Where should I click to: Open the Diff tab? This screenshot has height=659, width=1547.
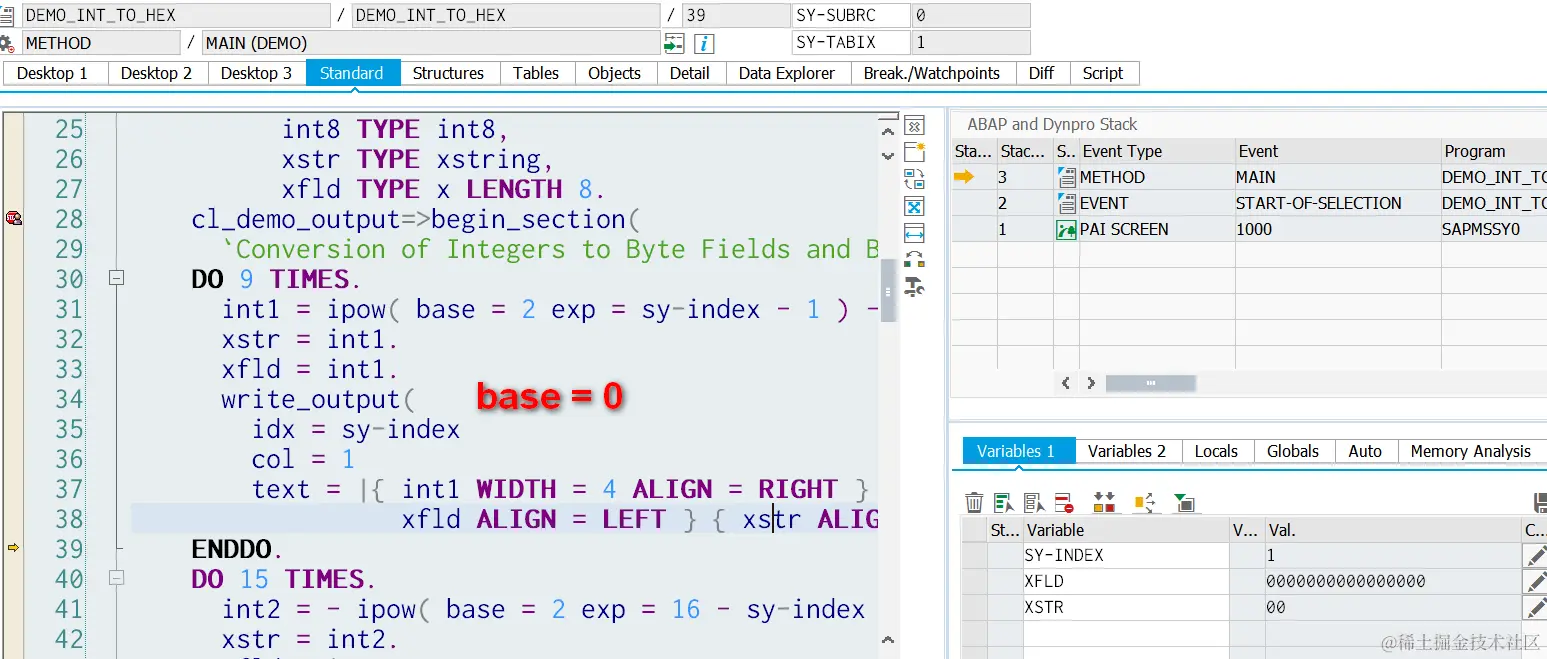[x=1042, y=73]
